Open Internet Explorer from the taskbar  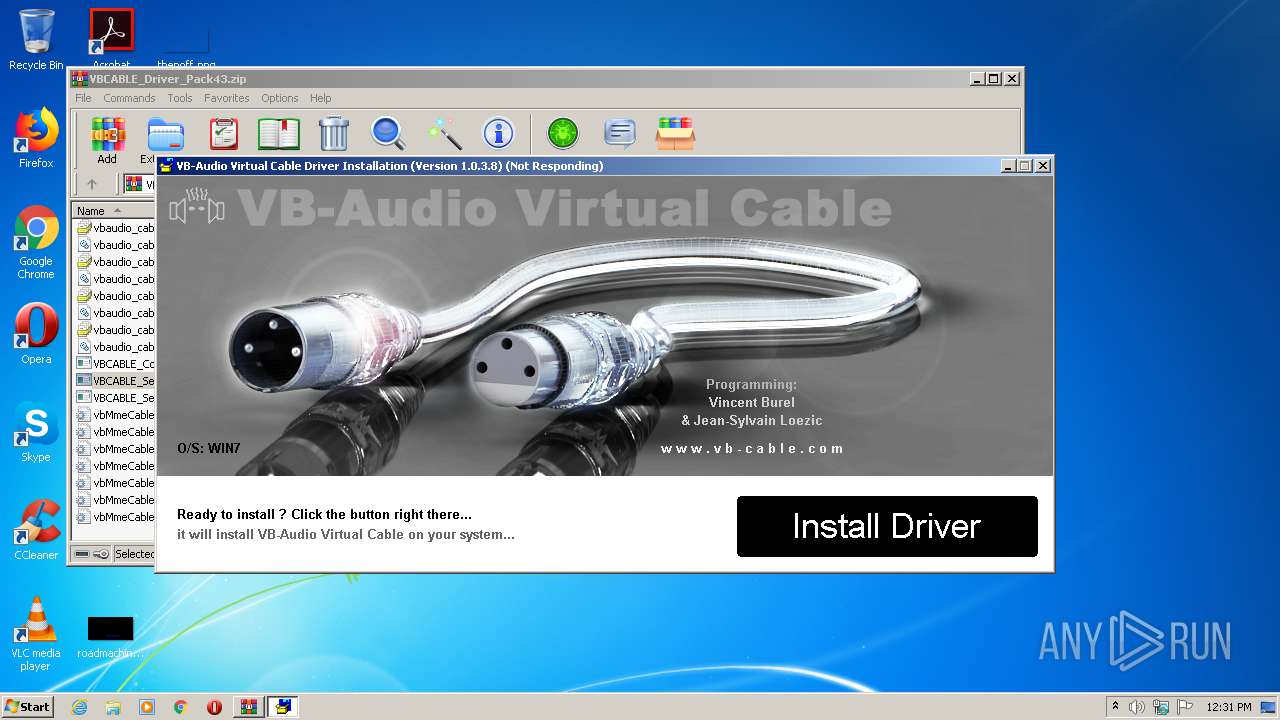[x=79, y=707]
